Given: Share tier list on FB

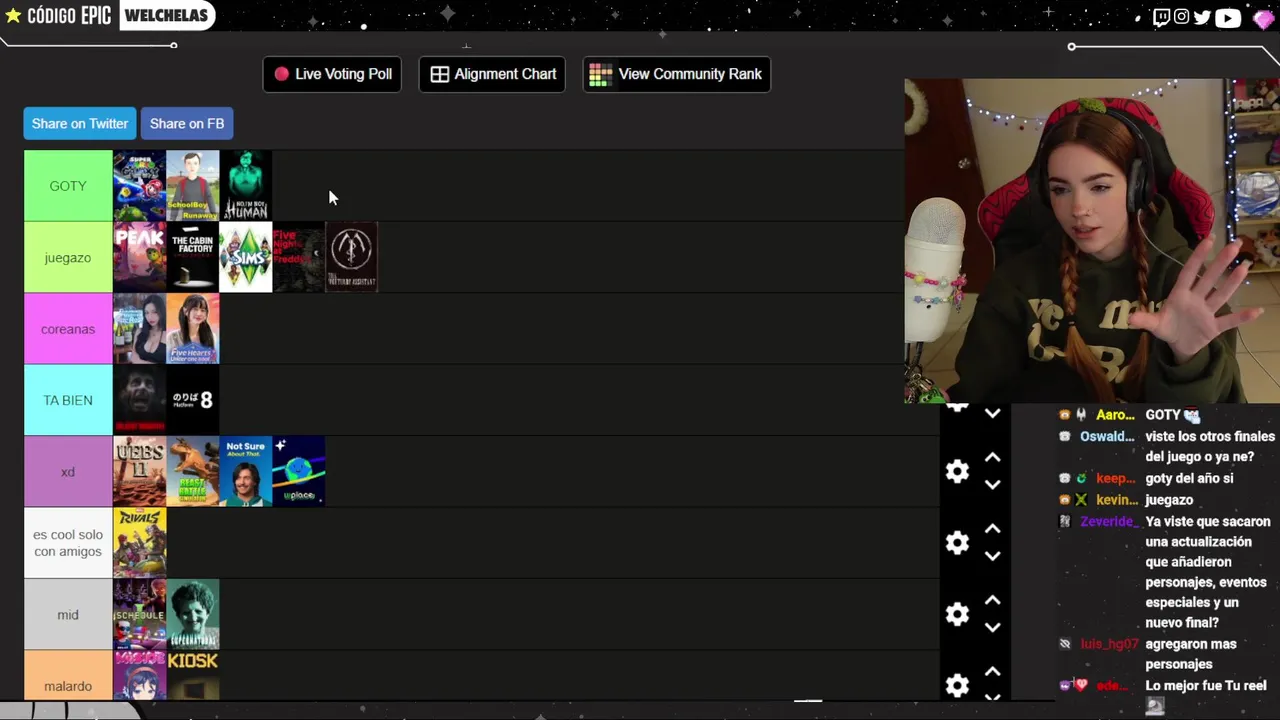Looking at the screenshot, I should click(187, 123).
